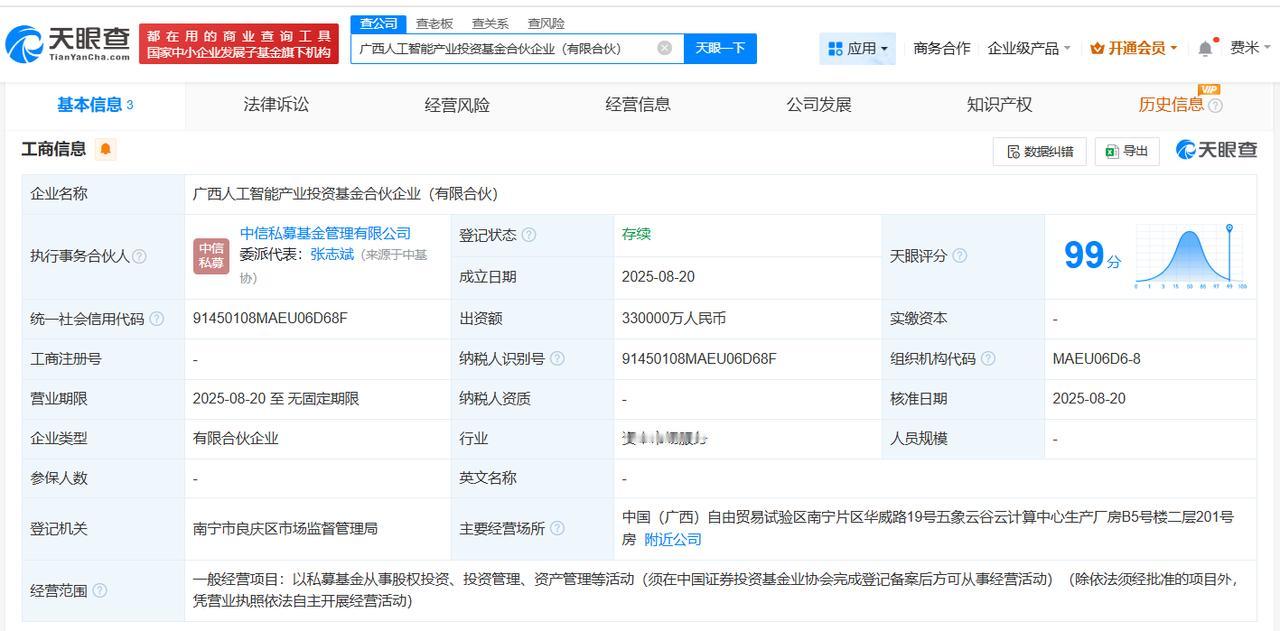The width and height of the screenshot is (1280, 631).
Task: Switch to the 经营风险 tab
Action: pos(457,105)
